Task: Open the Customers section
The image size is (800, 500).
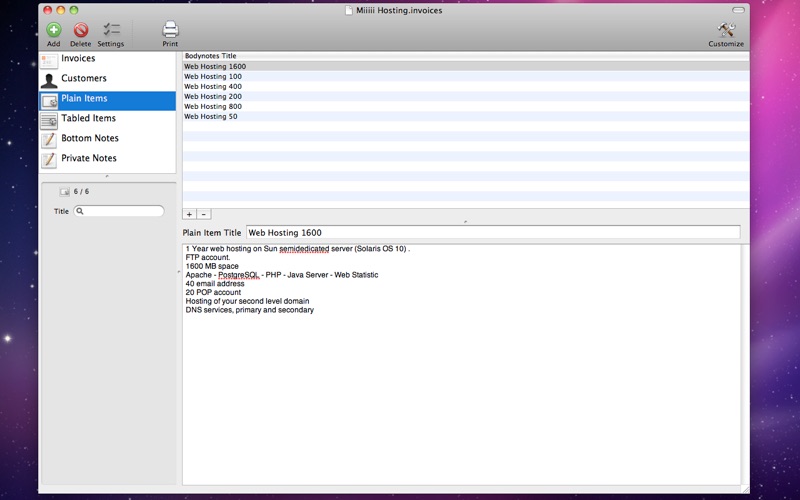Action: (x=83, y=79)
